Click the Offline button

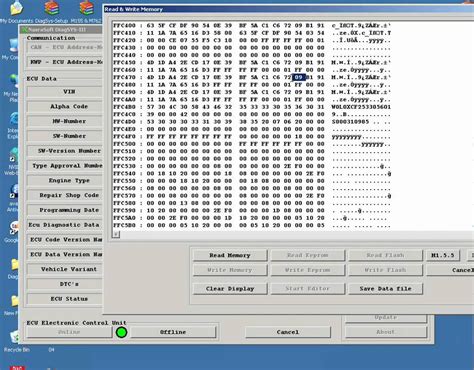point(173,332)
